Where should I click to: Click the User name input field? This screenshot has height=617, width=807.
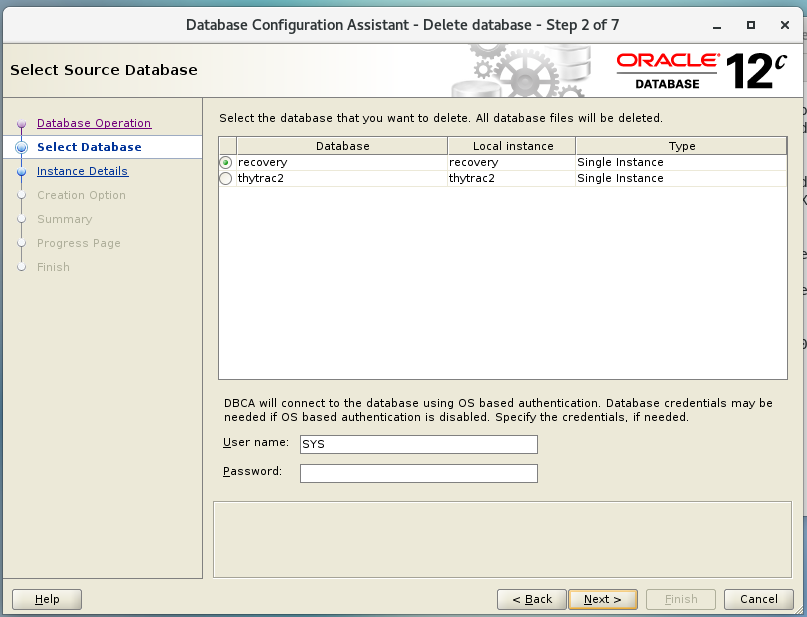[x=418, y=444]
